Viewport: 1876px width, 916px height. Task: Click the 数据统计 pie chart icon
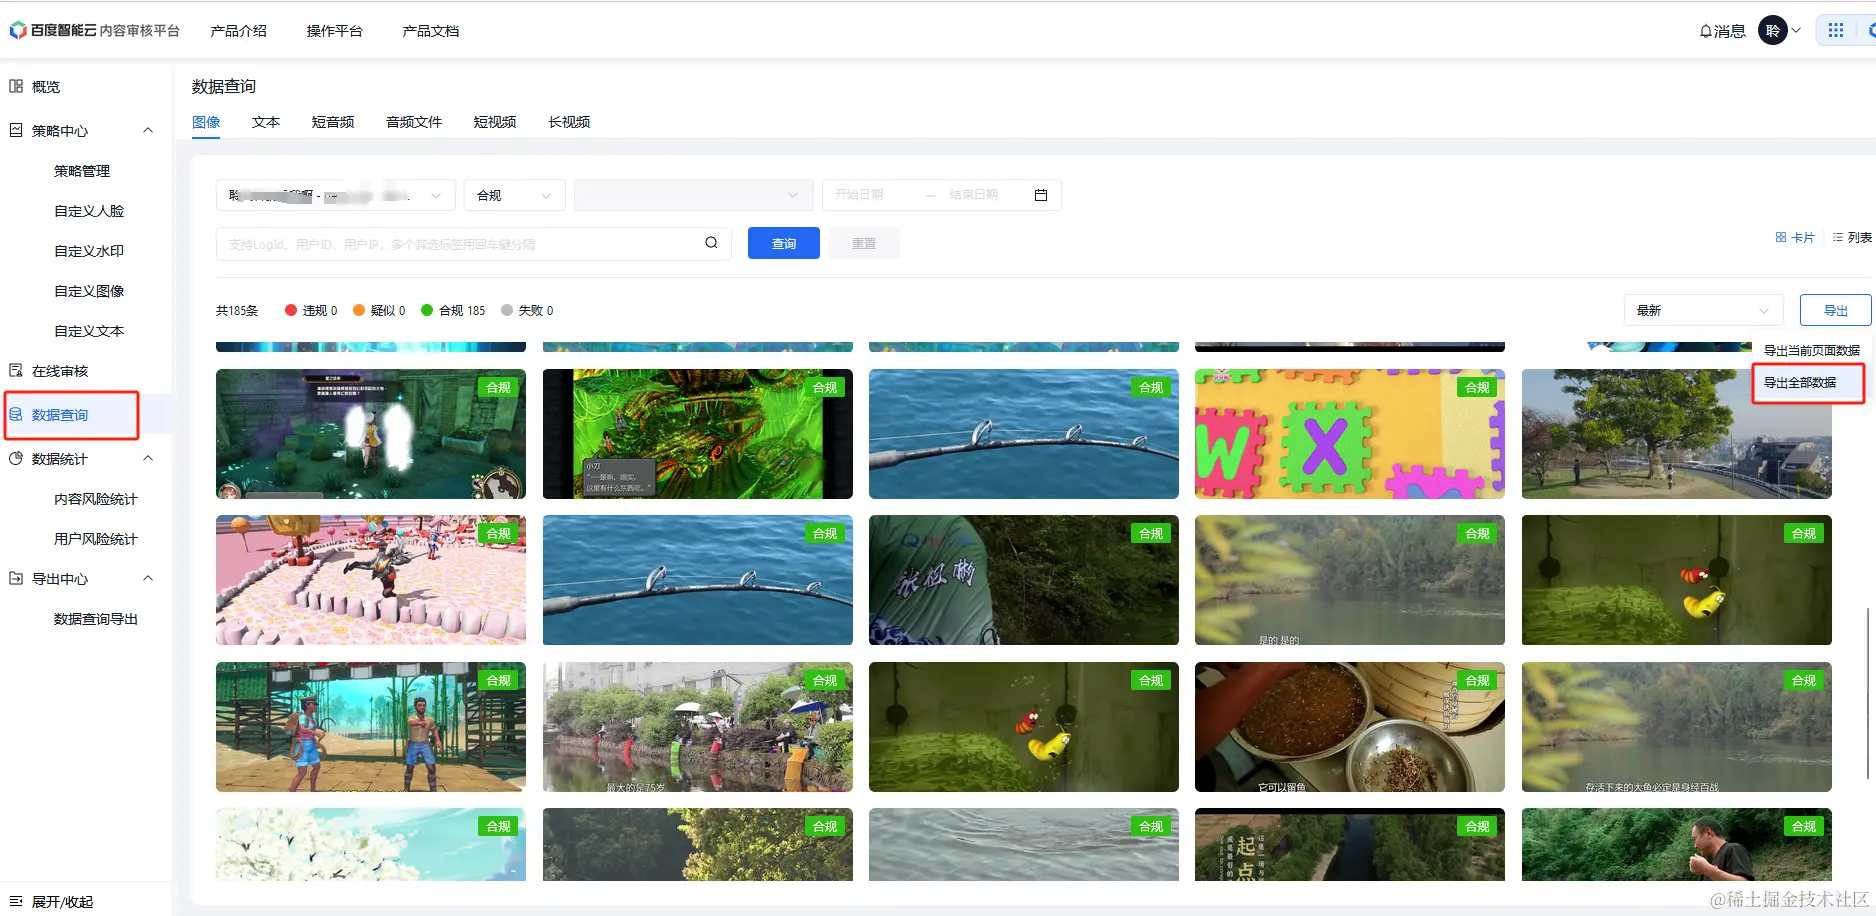pyautogui.click(x=16, y=458)
